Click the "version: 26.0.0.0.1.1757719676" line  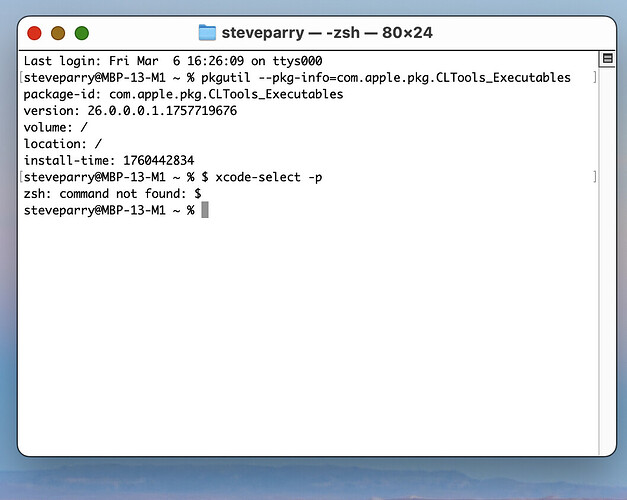point(130,110)
